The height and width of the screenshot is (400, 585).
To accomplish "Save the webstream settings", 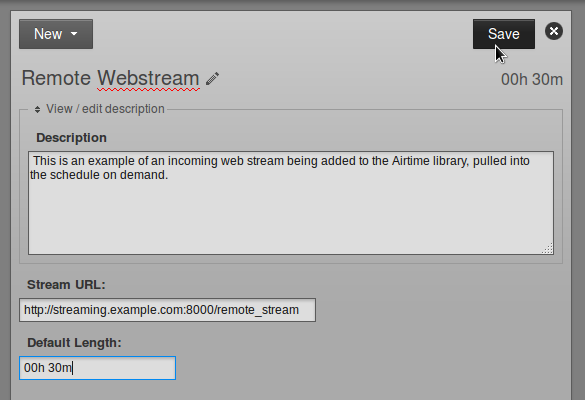I will [504, 34].
